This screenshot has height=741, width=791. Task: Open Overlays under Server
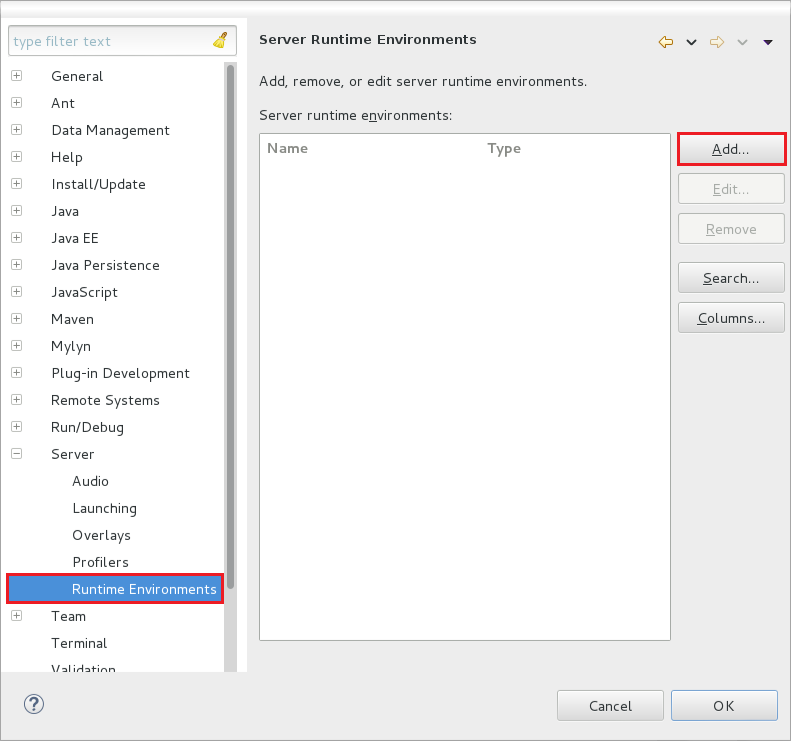[x=101, y=535]
